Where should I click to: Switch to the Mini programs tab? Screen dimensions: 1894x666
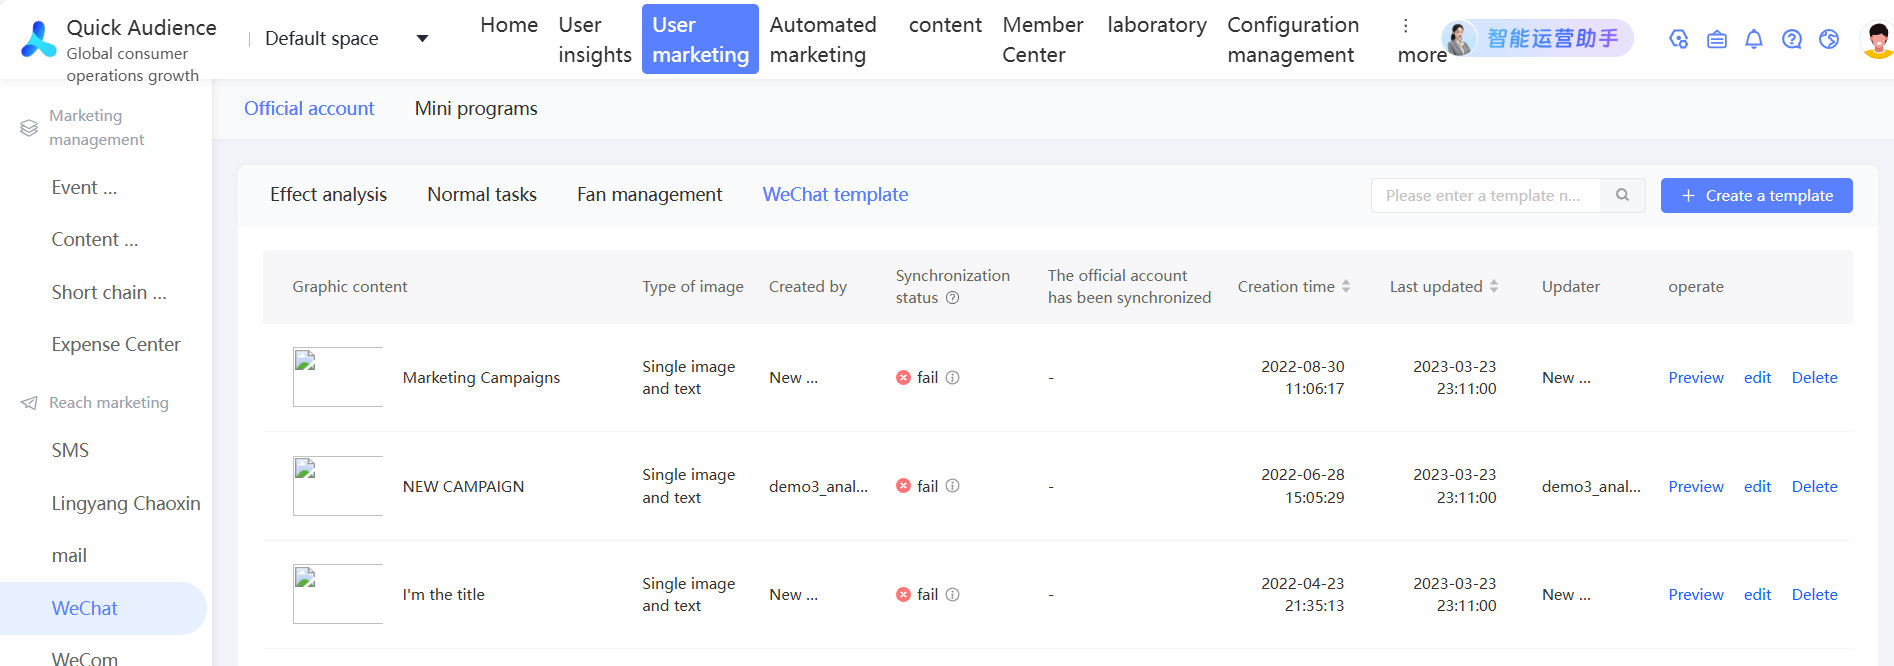[476, 108]
